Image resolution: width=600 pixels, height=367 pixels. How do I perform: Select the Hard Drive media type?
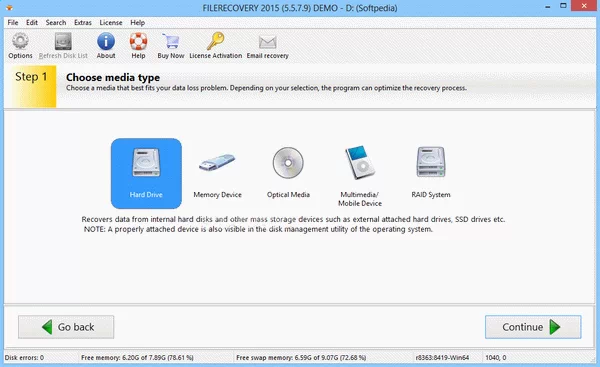146,173
